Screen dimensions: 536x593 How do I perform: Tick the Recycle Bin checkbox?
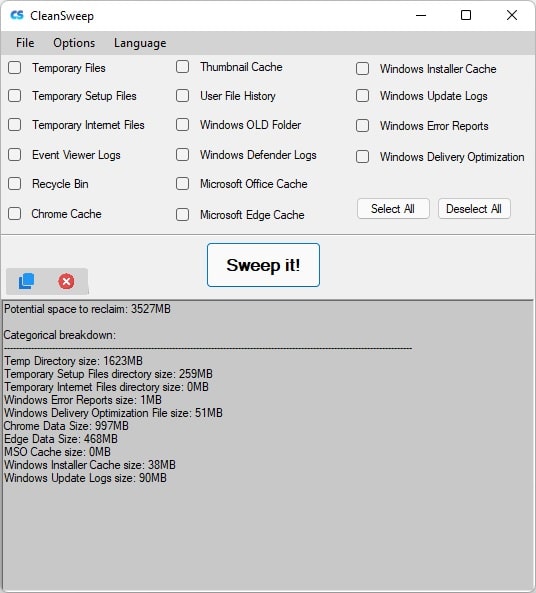(15, 183)
